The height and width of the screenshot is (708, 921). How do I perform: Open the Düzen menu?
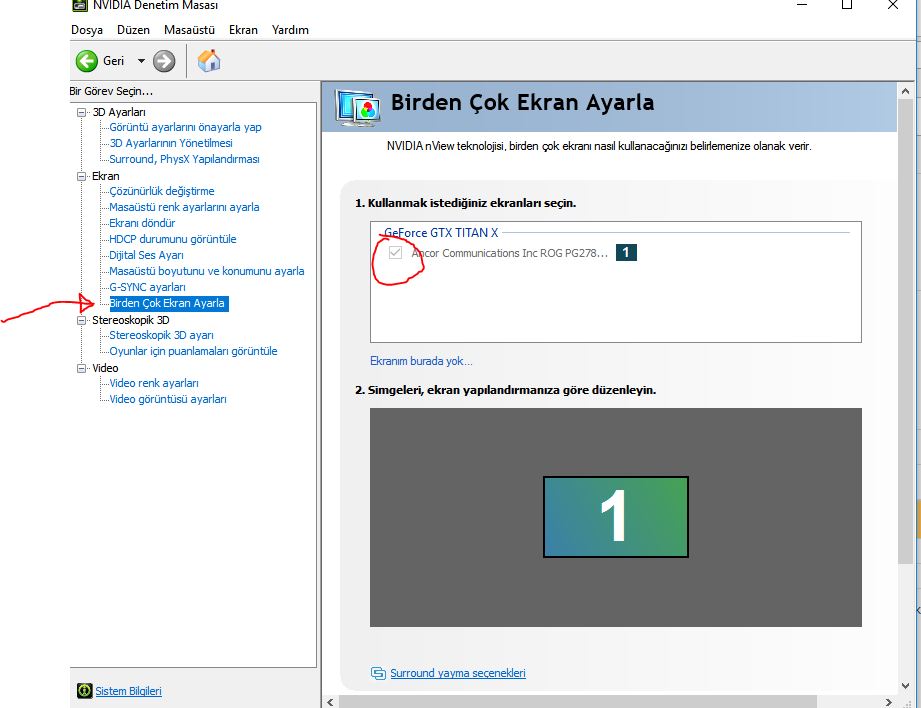[x=133, y=30]
